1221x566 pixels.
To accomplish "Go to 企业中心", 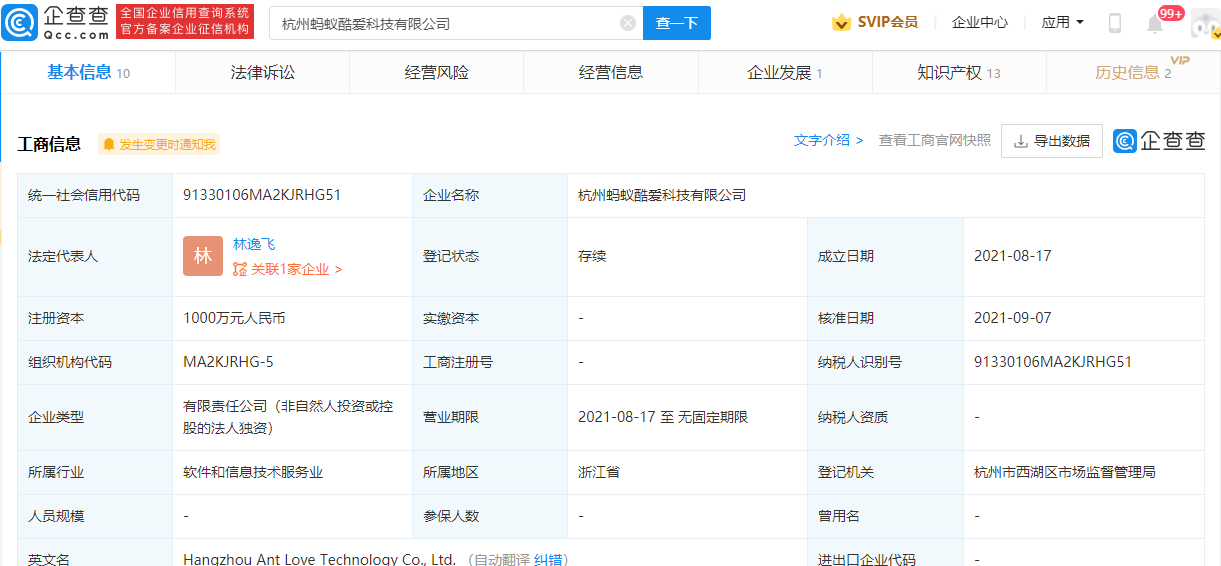I will point(980,22).
